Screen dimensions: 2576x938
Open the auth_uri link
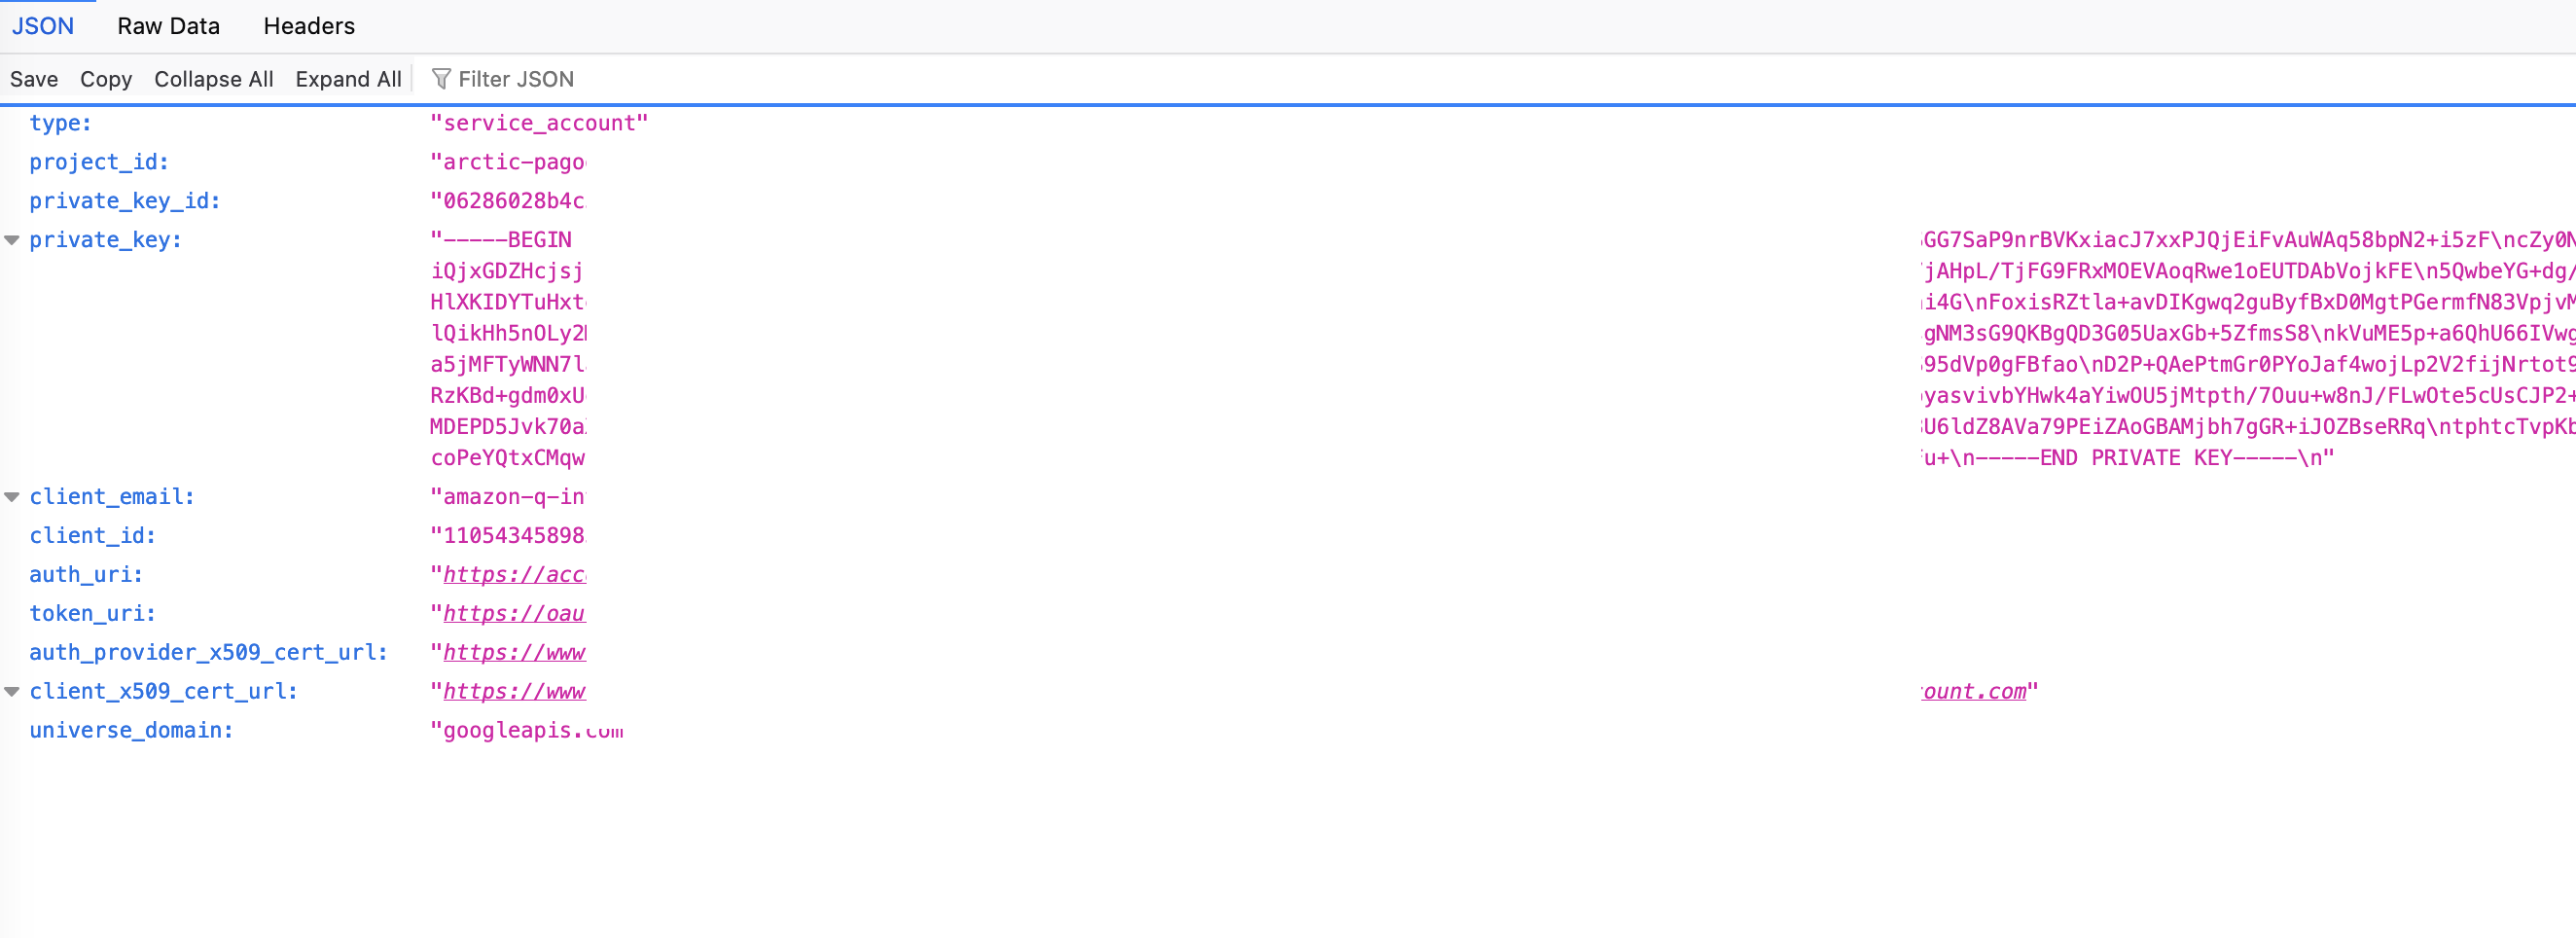pos(514,575)
